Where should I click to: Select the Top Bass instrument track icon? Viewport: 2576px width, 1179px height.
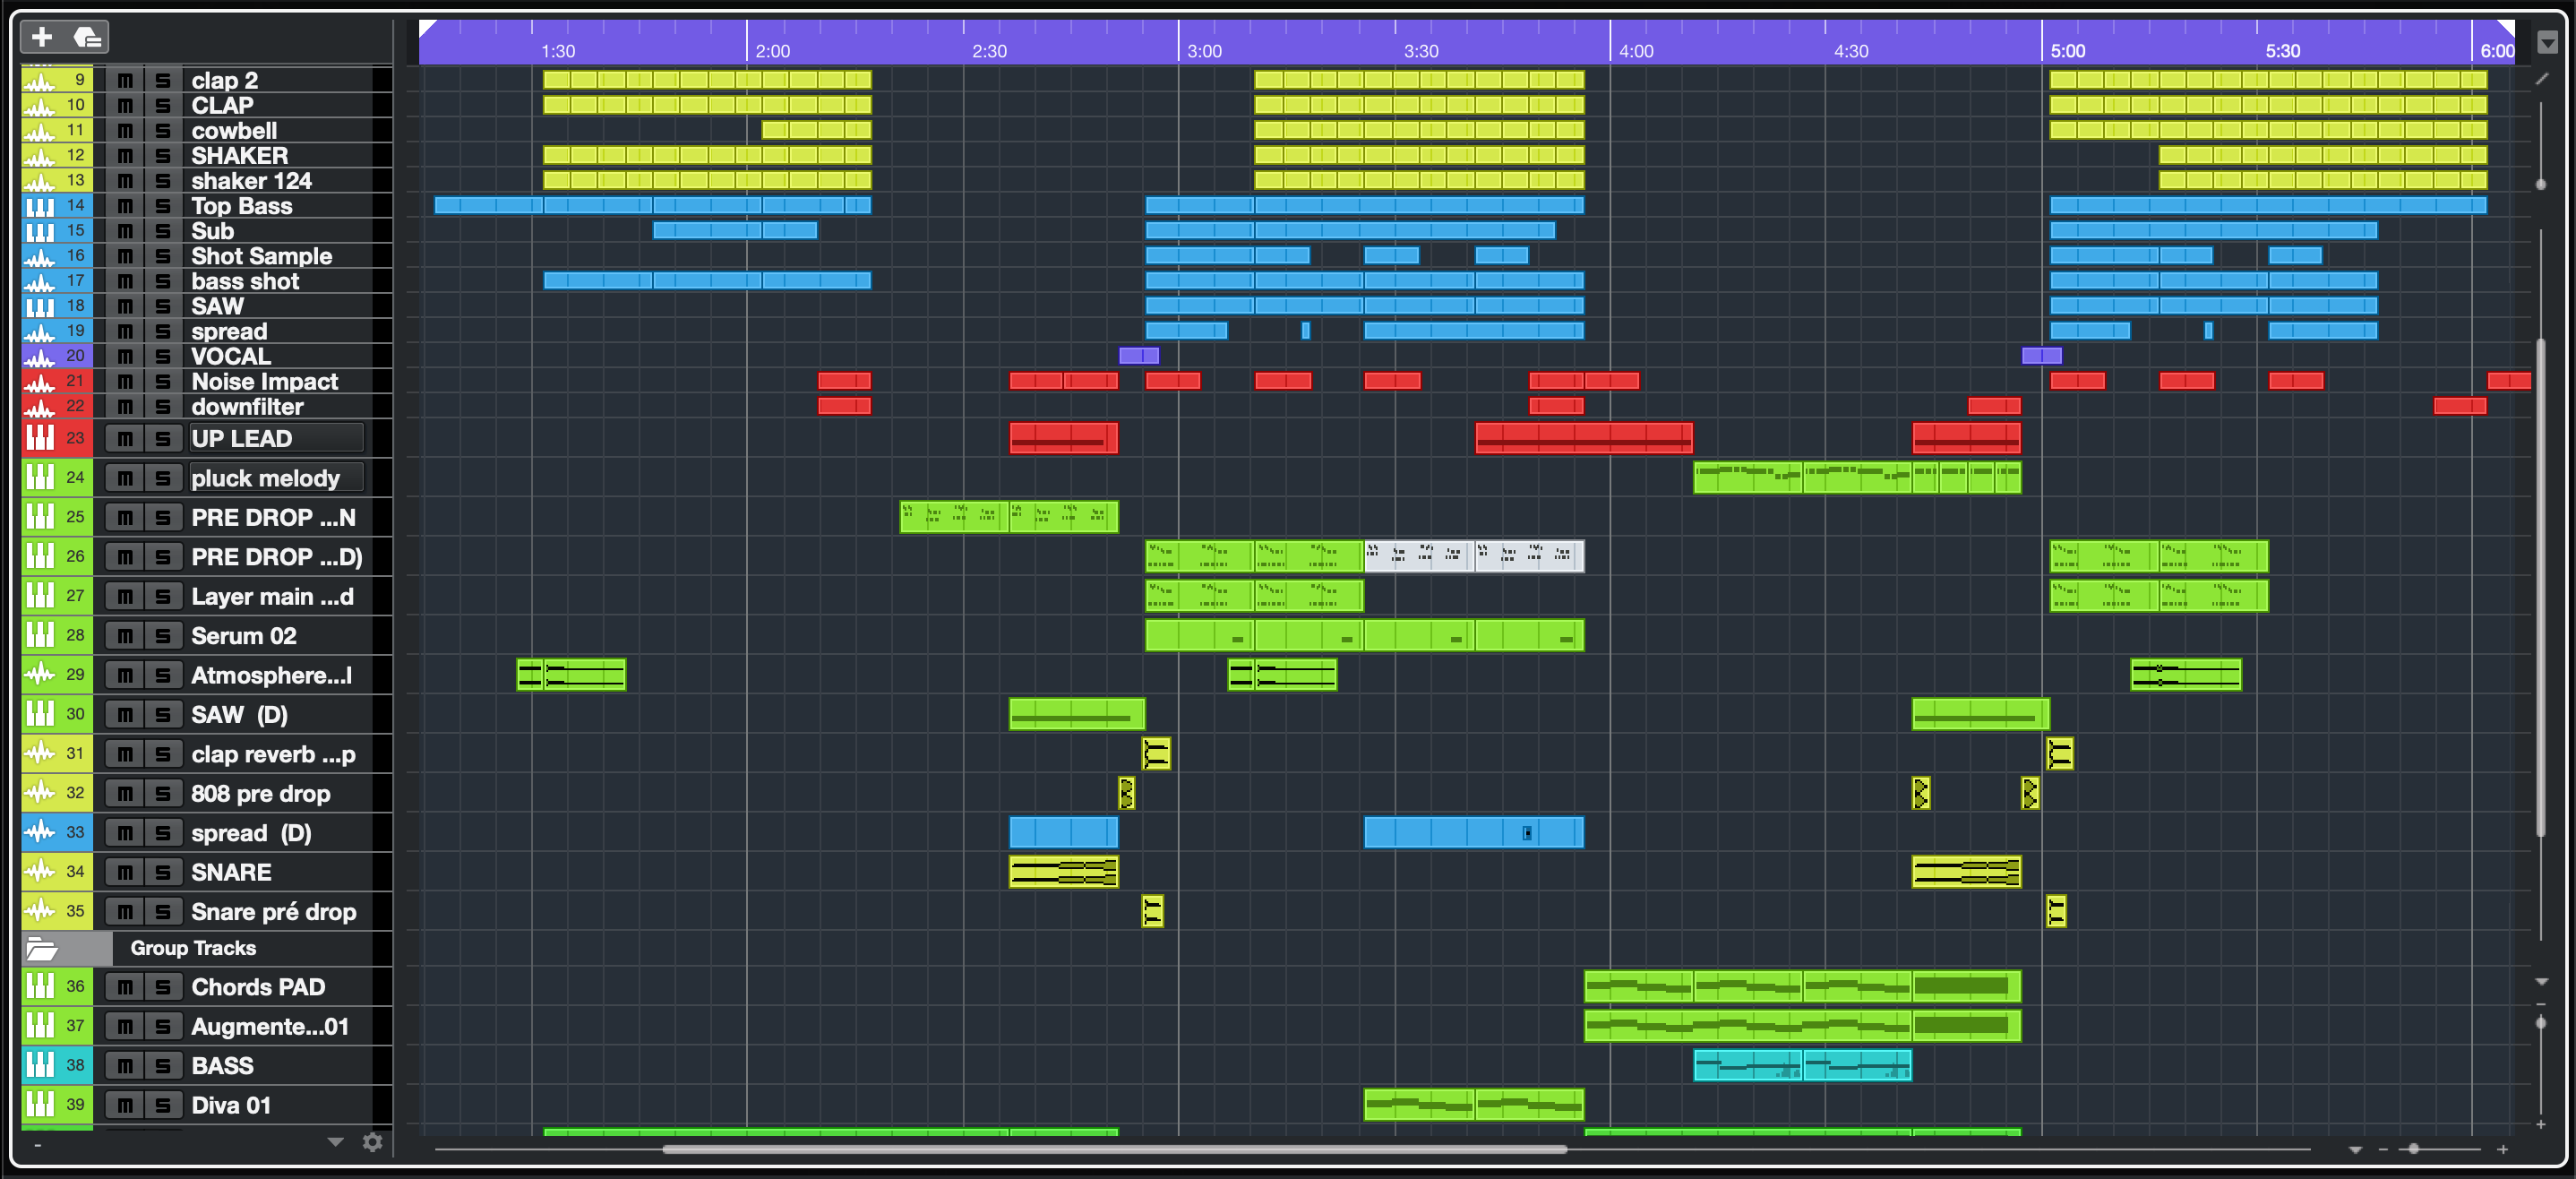pyautogui.click(x=39, y=206)
